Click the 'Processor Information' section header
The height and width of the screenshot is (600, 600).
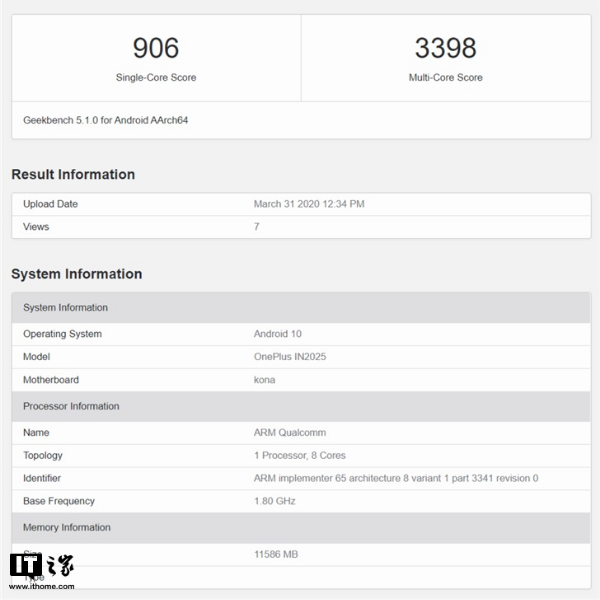301,406
